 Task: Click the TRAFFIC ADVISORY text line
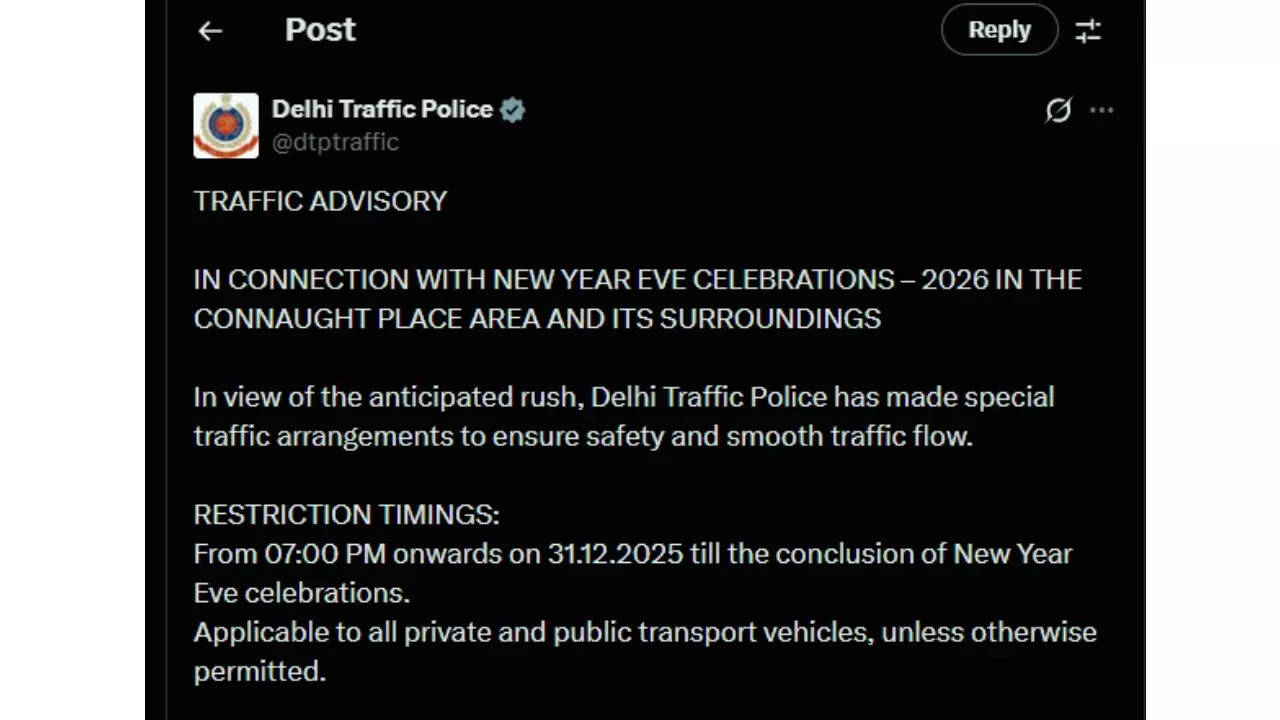(320, 201)
